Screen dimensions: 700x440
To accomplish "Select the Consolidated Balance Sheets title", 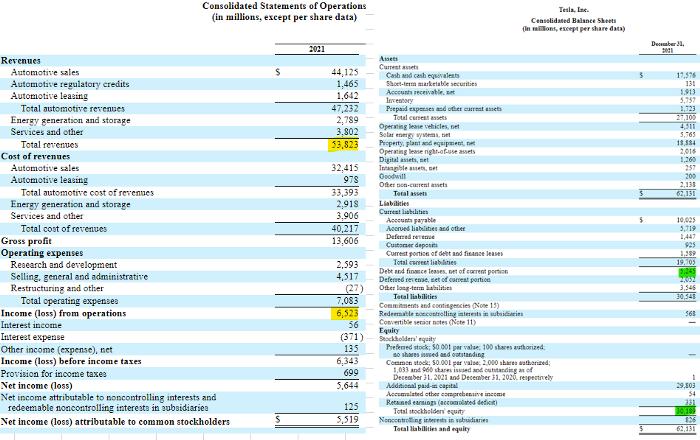I will click(x=573, y=21).
